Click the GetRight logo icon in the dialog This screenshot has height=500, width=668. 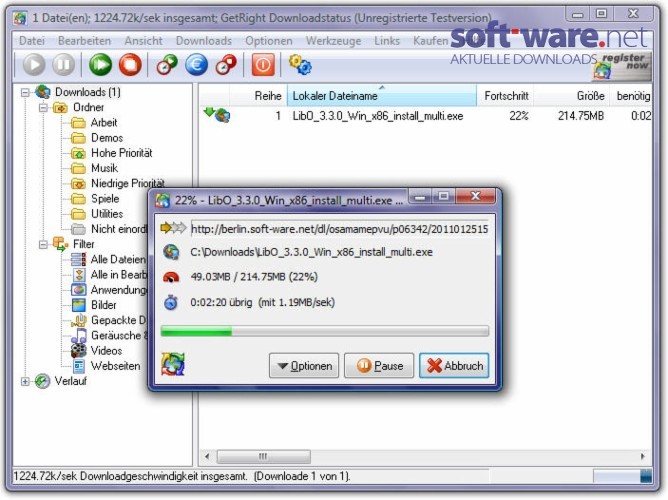tap(173, 364)
